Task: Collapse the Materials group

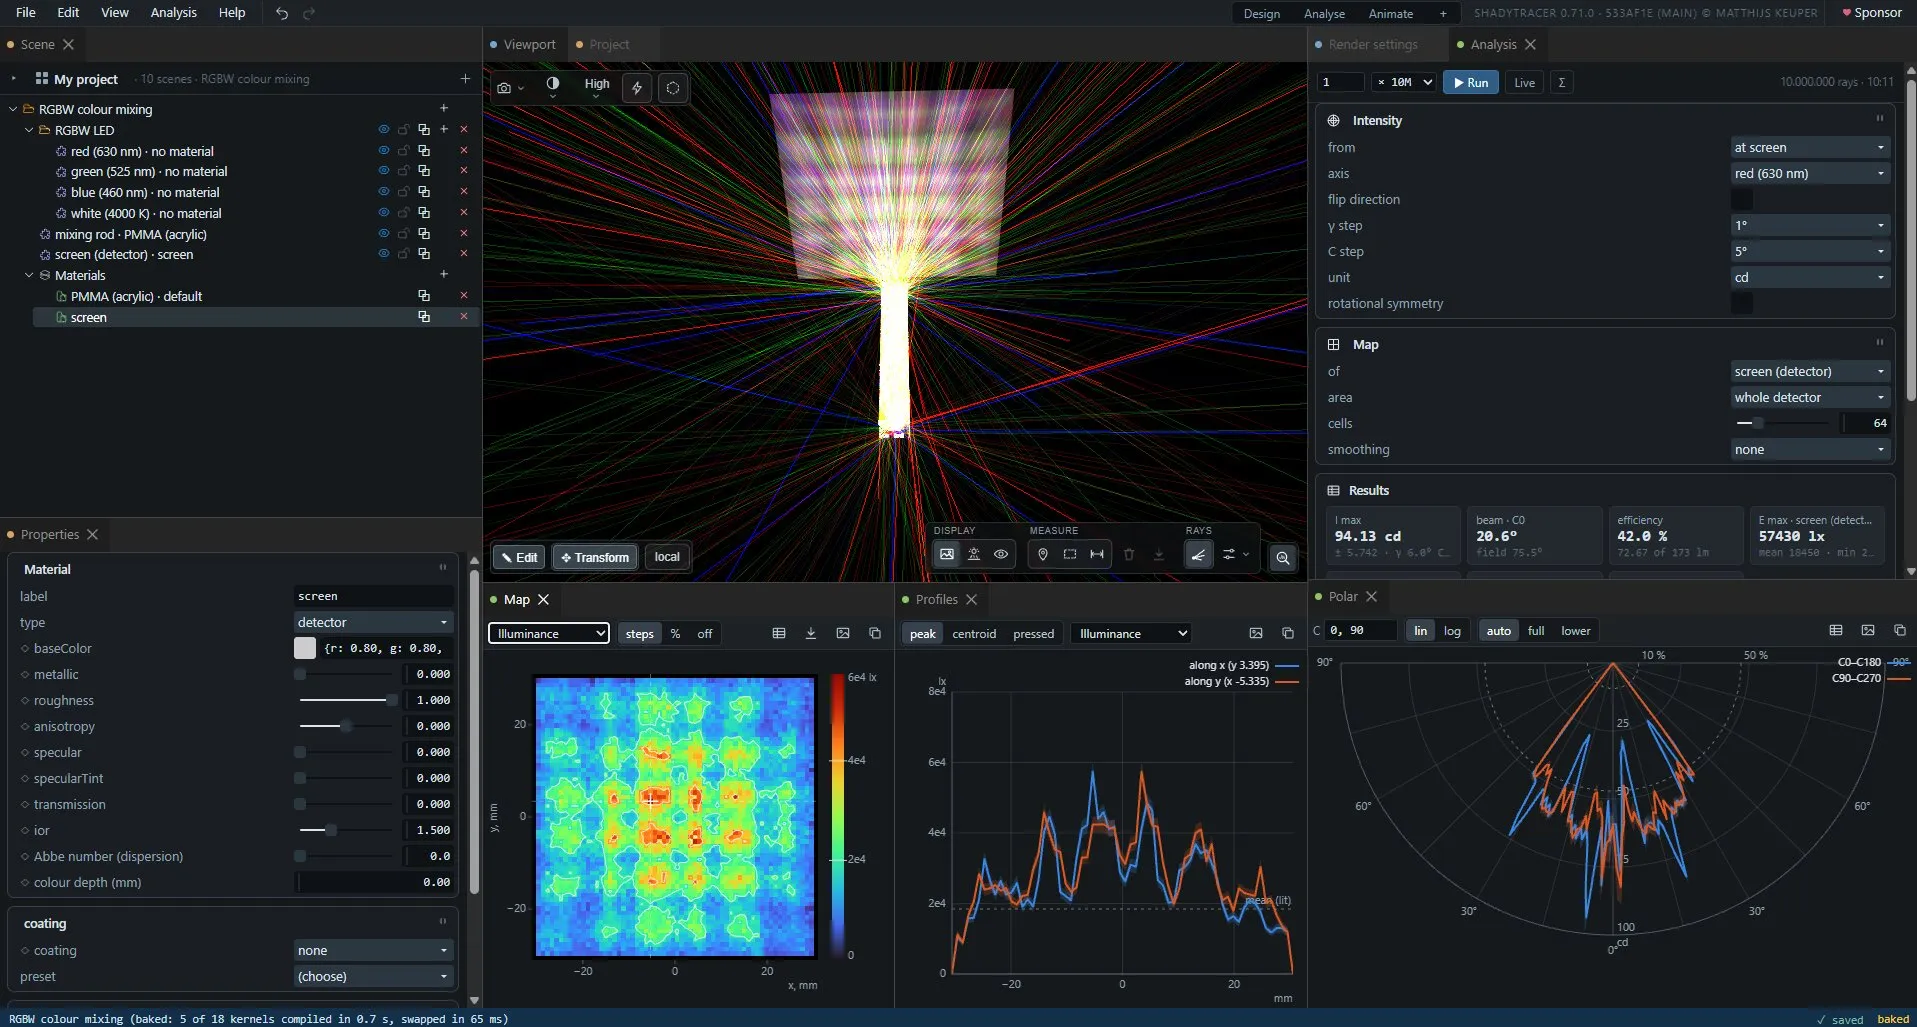Action: pos(29,275)
